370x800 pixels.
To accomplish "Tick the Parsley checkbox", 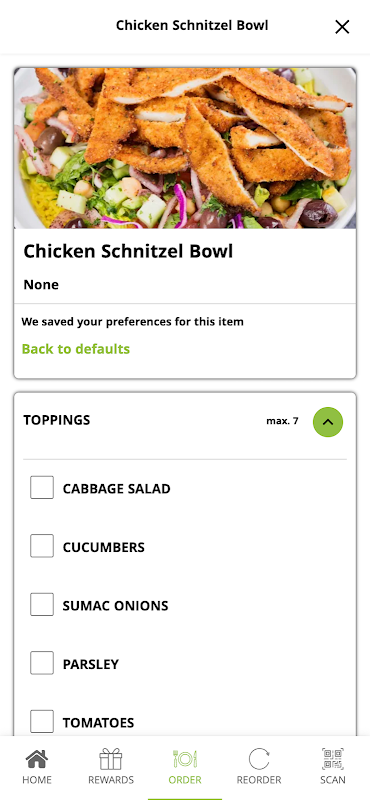I will [x=42, y=663].
